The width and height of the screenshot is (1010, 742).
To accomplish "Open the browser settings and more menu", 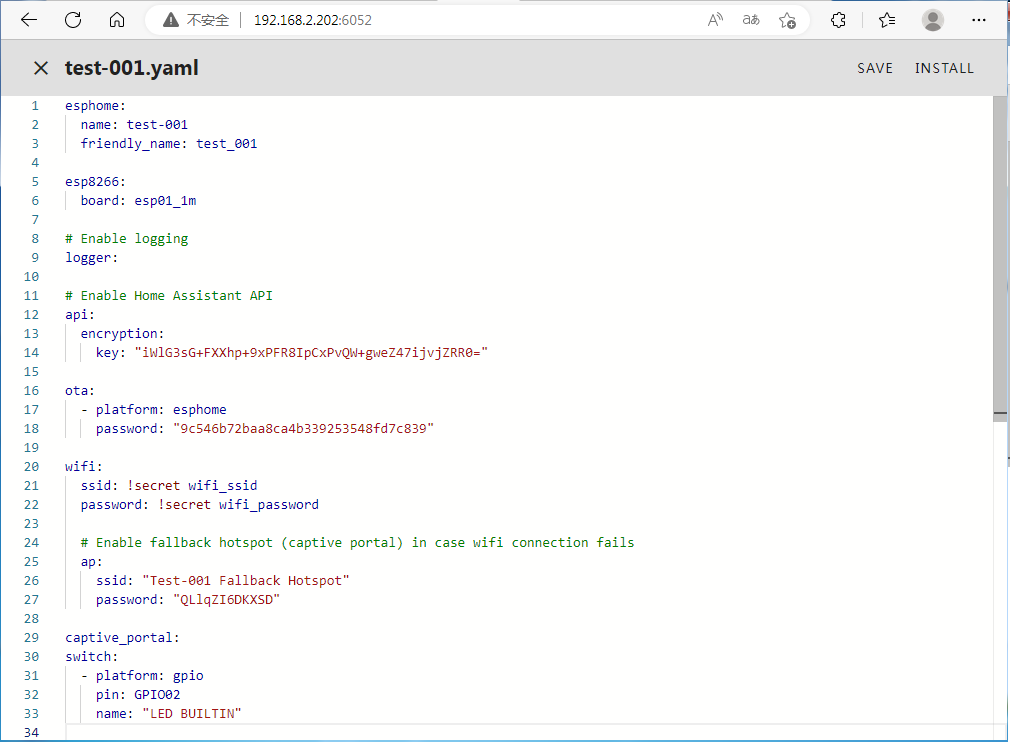I will tap(979, 20).
